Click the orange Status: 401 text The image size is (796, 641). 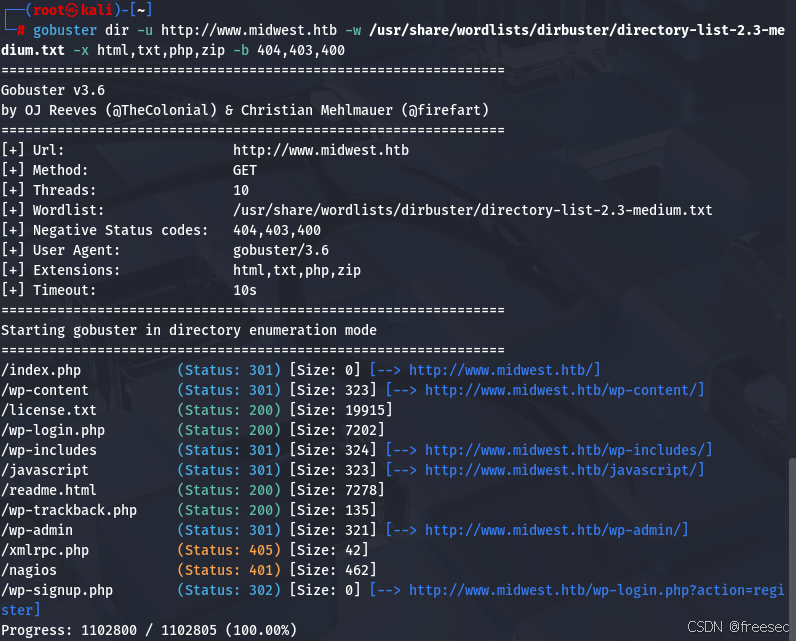click(229, 570)
